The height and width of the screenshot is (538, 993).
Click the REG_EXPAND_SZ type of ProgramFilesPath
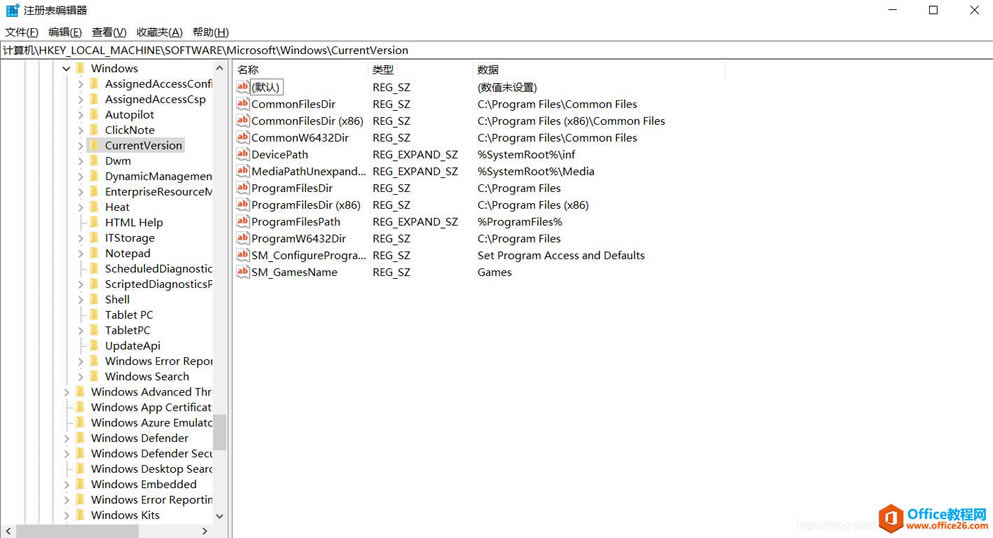click(415, 222)
